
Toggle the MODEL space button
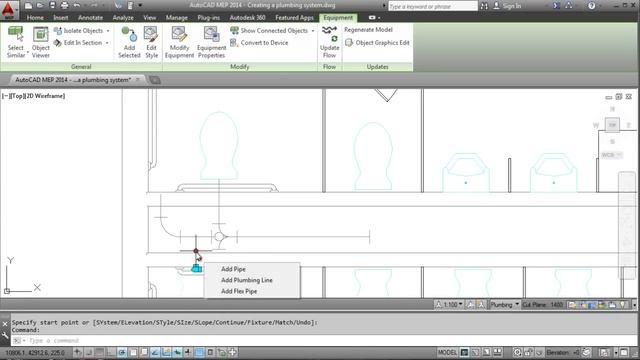[x=447, y=352]
